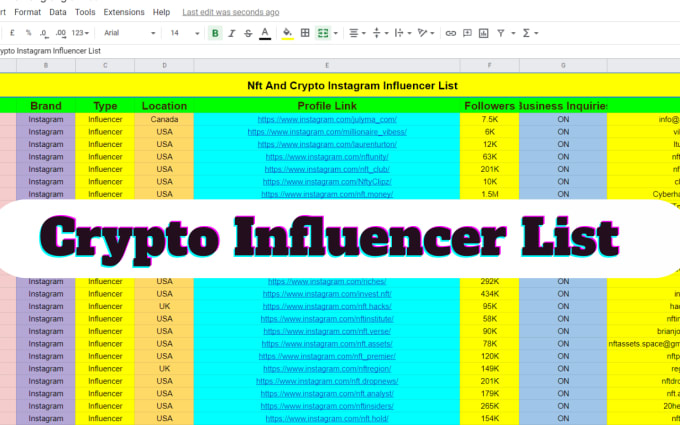Screen dimensions: 680x425
Task: Select the 7.5K followers cell
Action: coord(490,119)
